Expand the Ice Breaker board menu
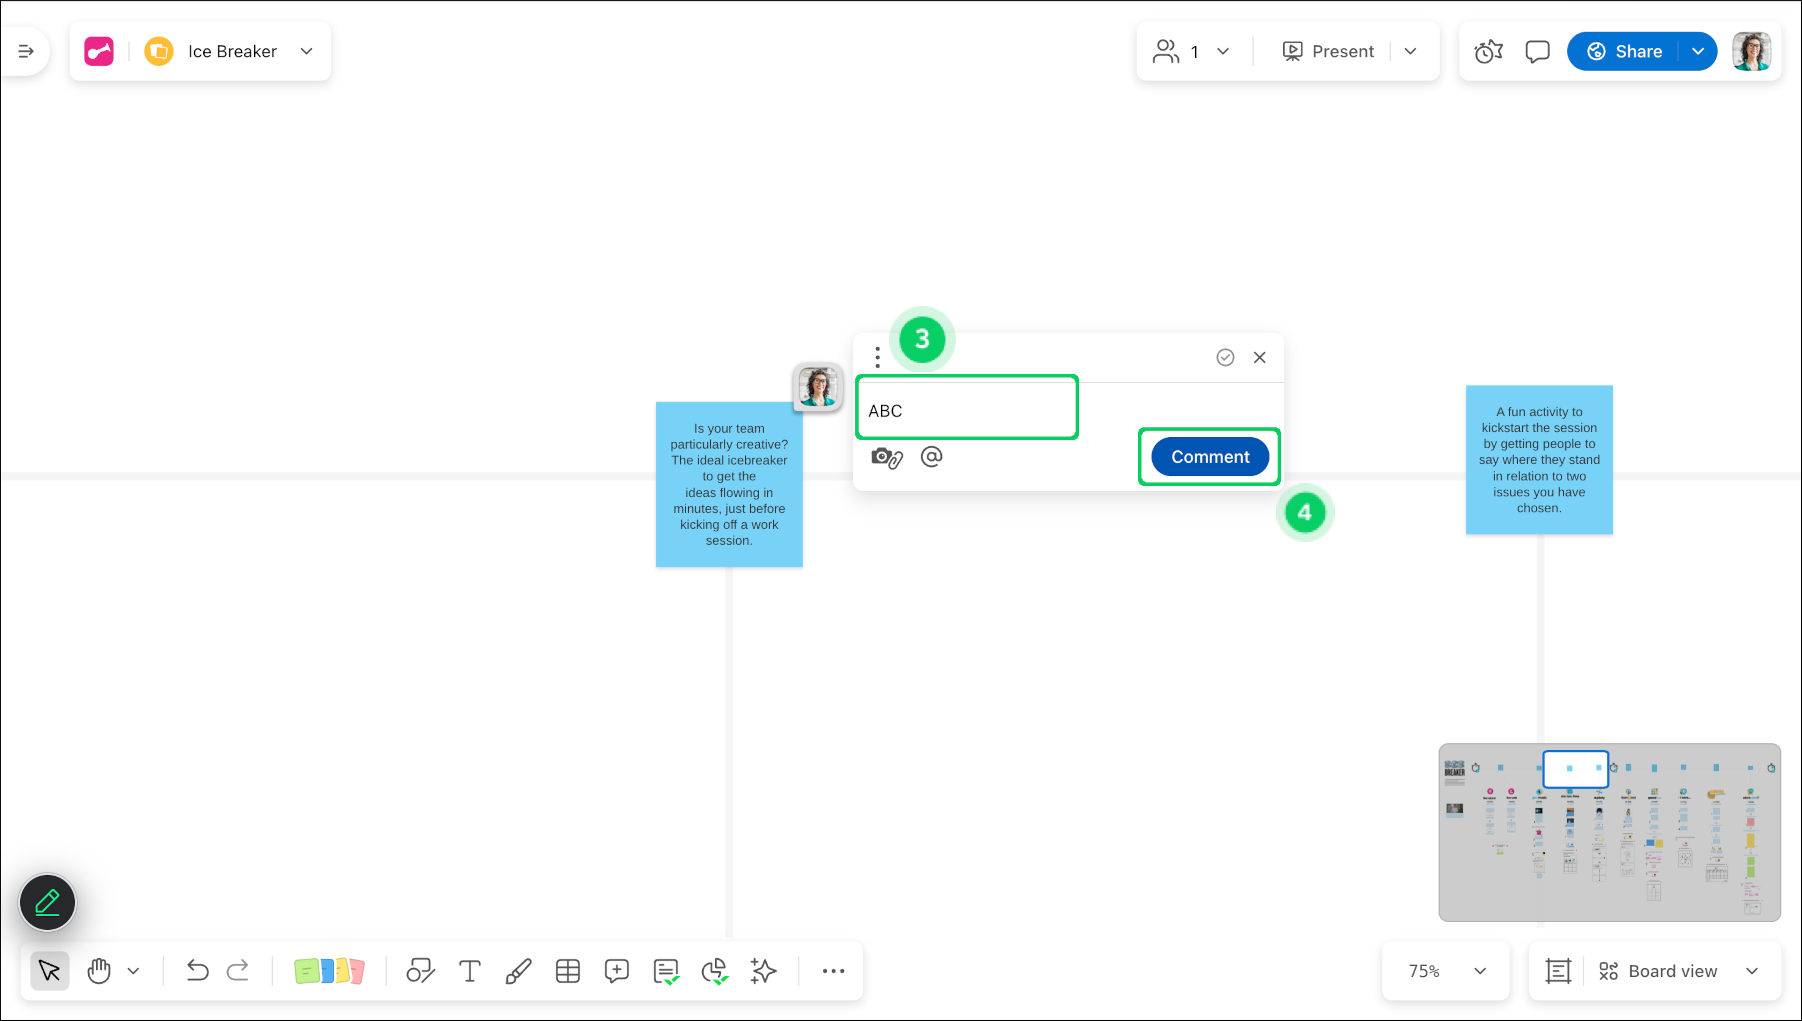The image size is (1802, 1021). pyautogui.click(x=307, y=51)
